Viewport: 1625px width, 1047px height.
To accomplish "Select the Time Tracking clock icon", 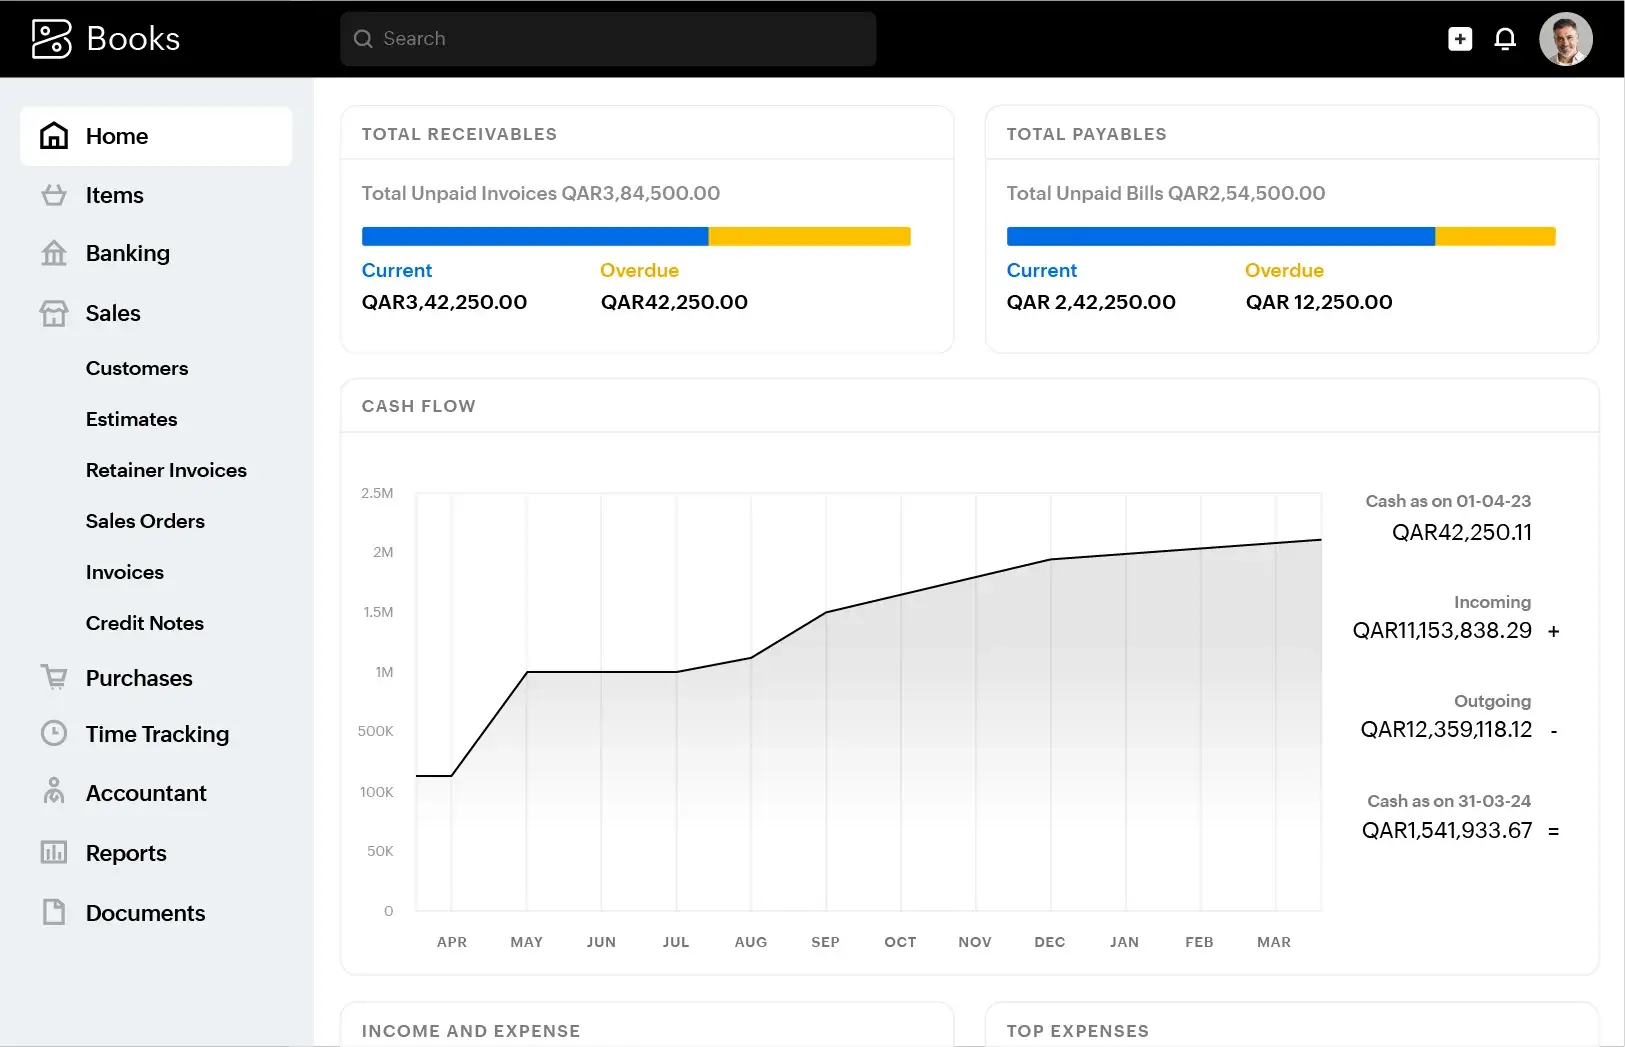I will (x=53, y=733).
